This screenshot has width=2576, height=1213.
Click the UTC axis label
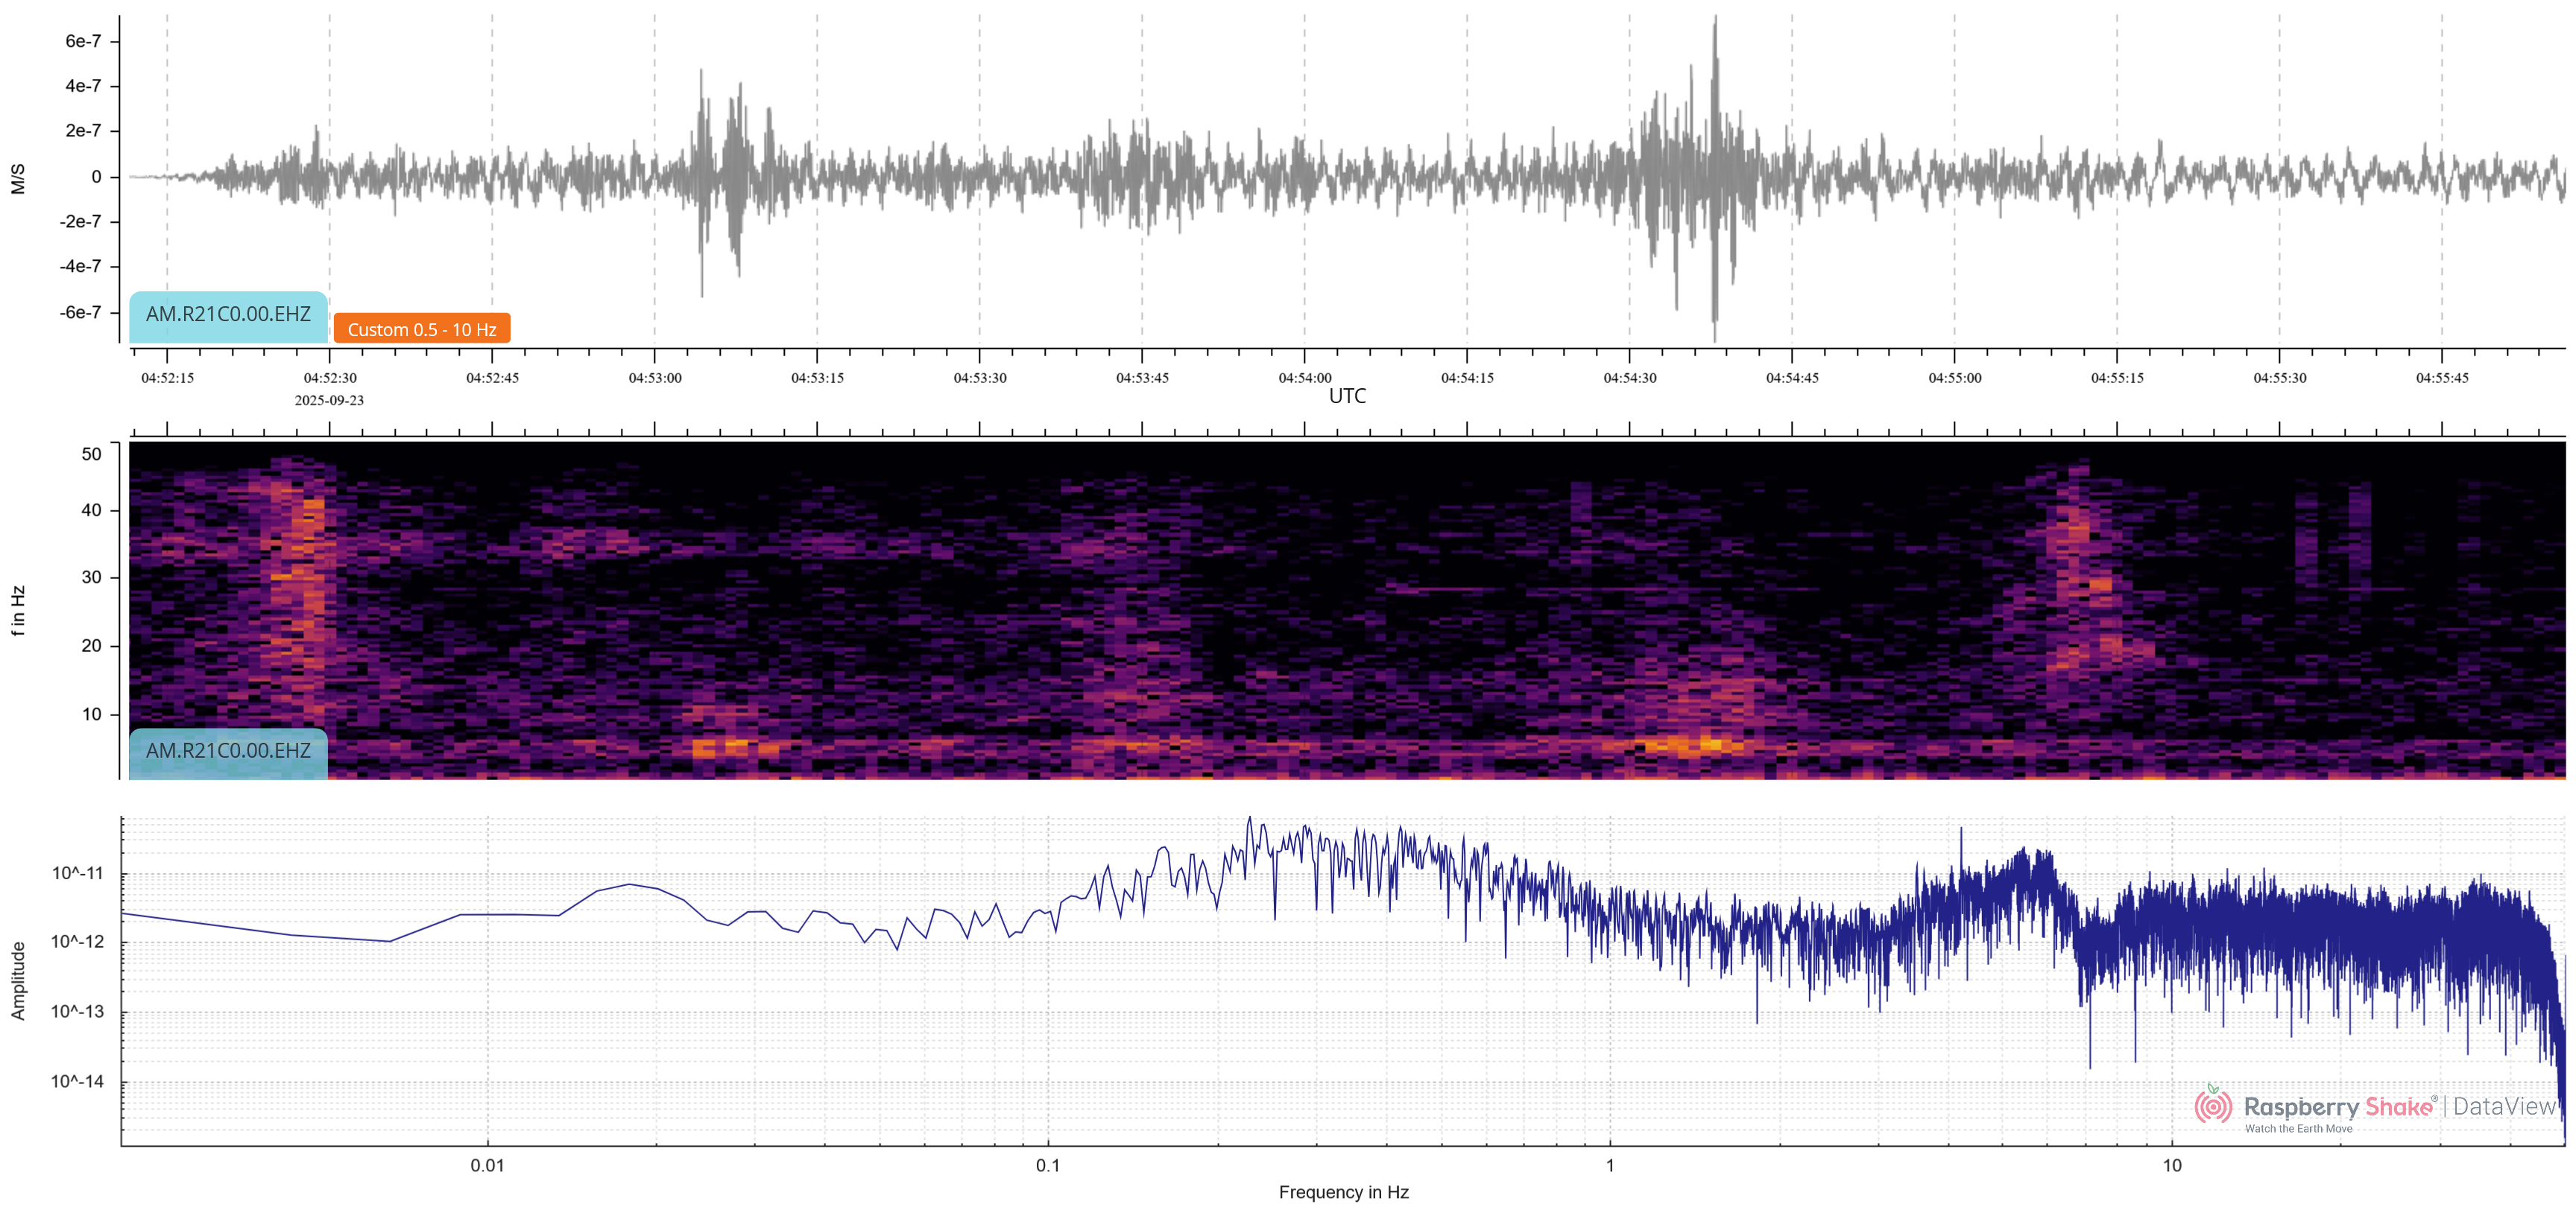(1346, 396)
